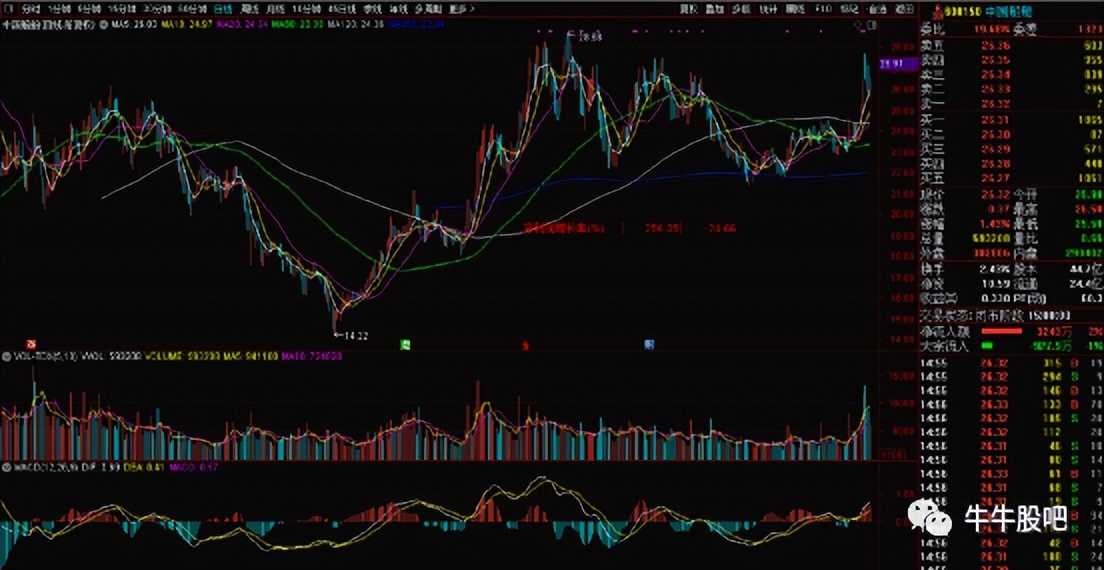Select the 60分钟 period tab
The height and width of the screenshot is (570, 1104).
(x=192, y=10)
